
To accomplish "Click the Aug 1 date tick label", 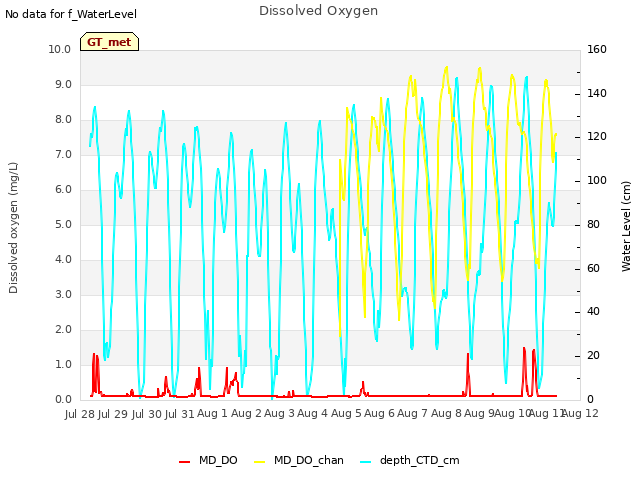I will 212,413.
